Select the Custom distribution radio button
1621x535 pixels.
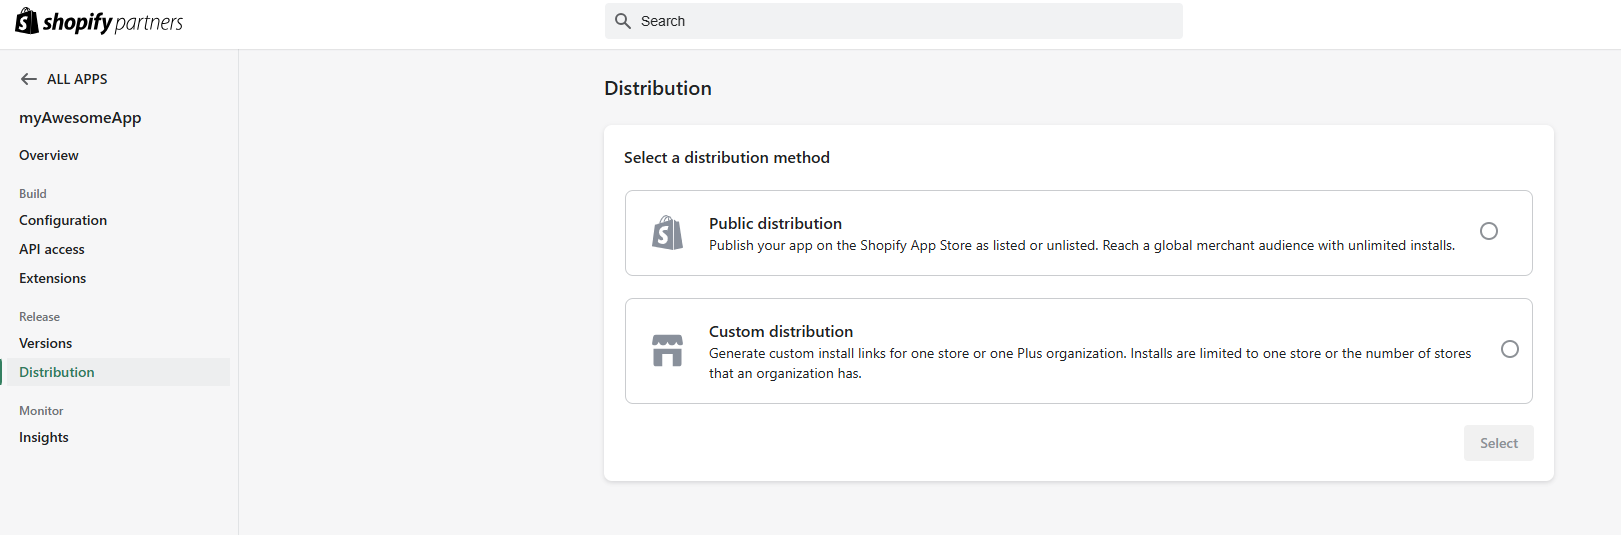tap(1509, 349)
